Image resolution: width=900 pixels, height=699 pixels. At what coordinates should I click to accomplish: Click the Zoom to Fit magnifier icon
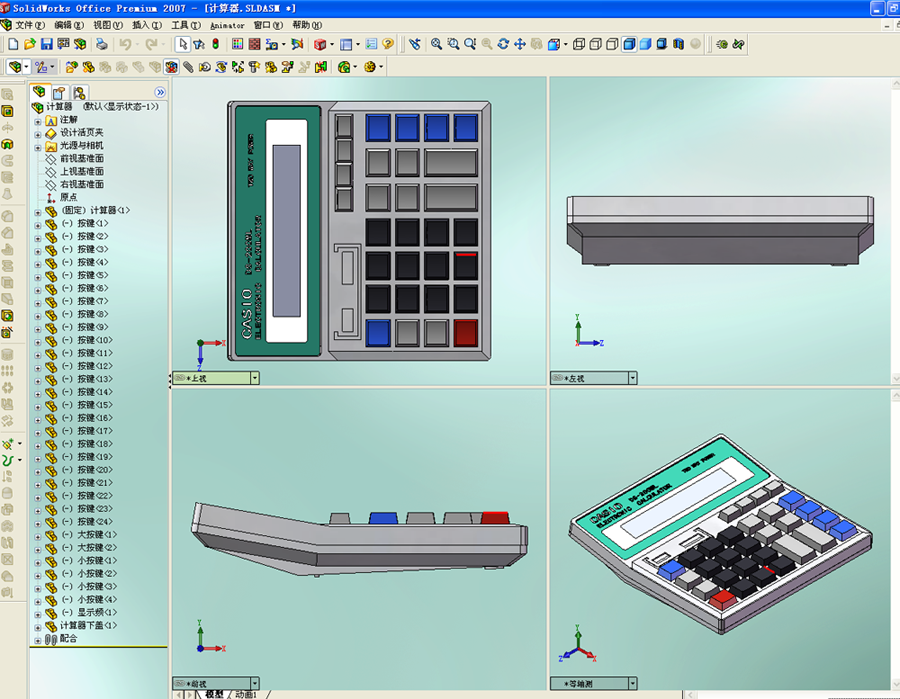(436, 44)
